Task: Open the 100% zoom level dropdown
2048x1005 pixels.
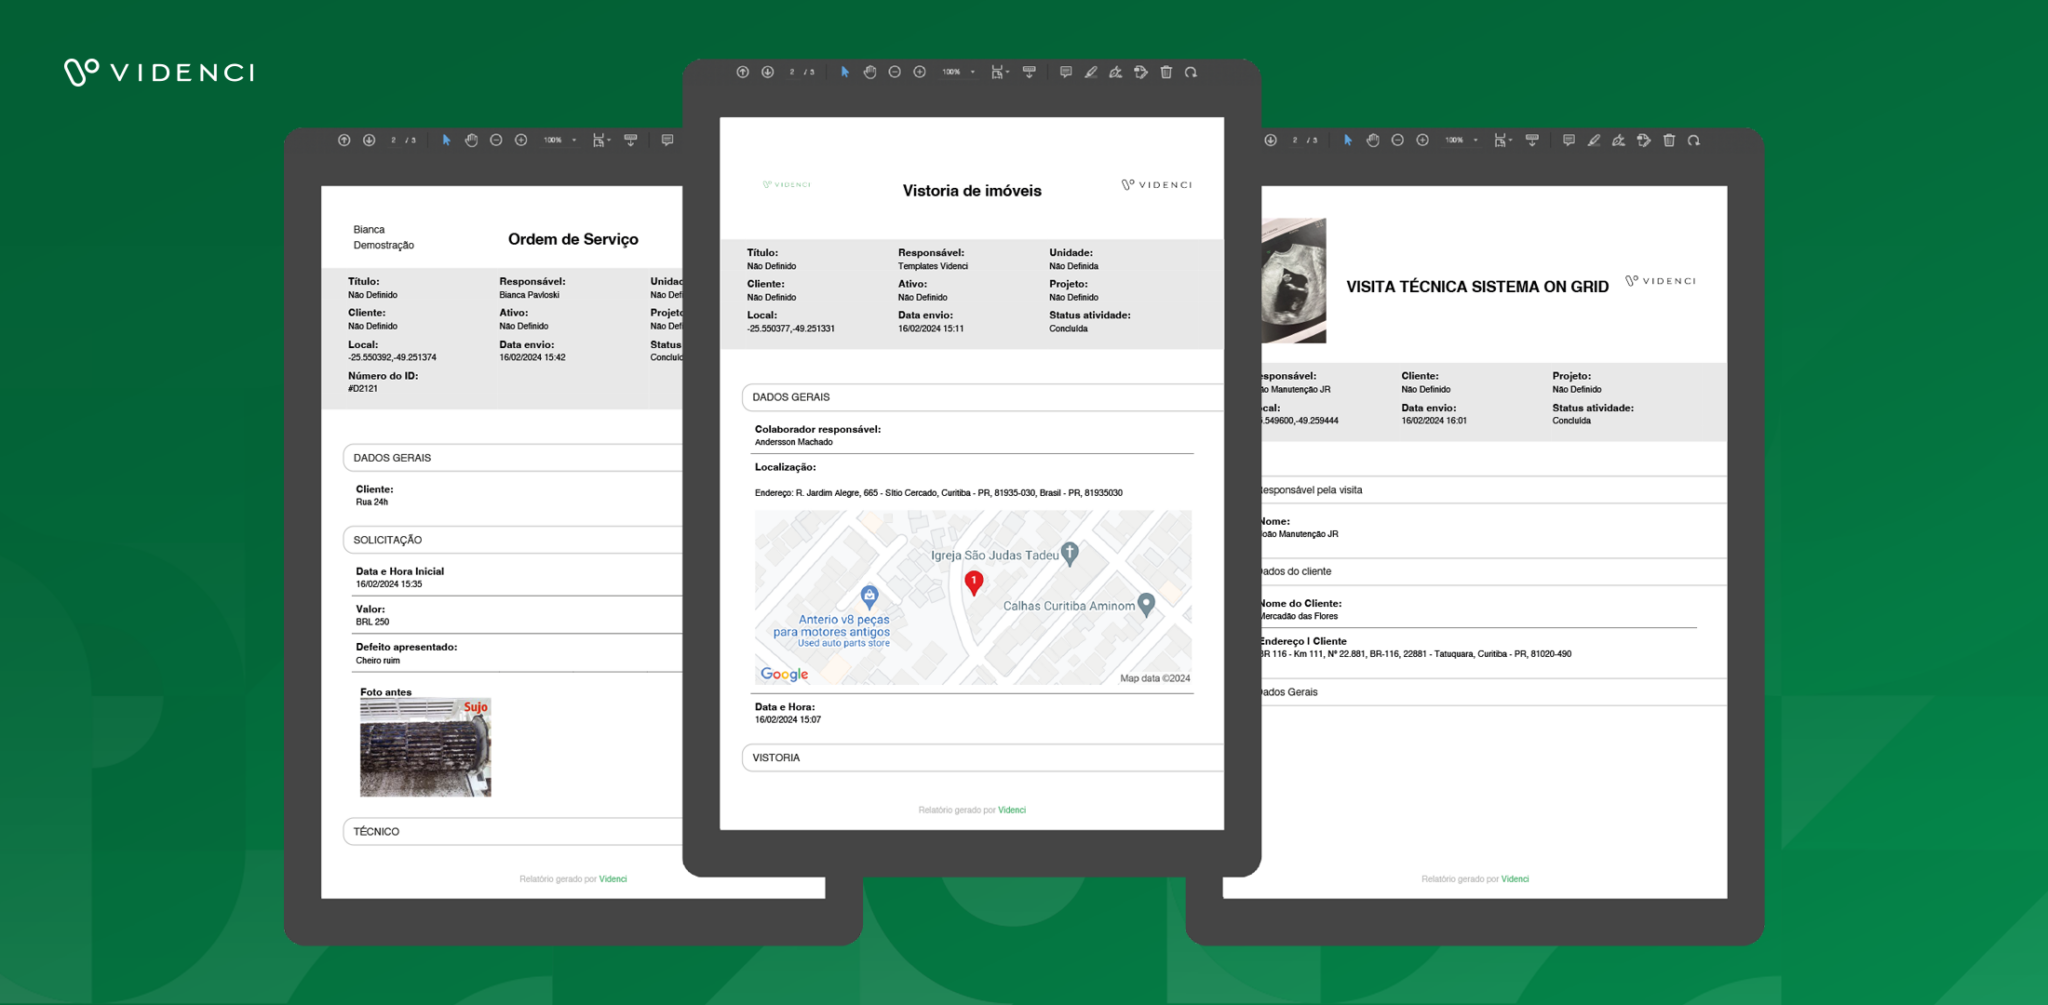Action: coord(952,72)
